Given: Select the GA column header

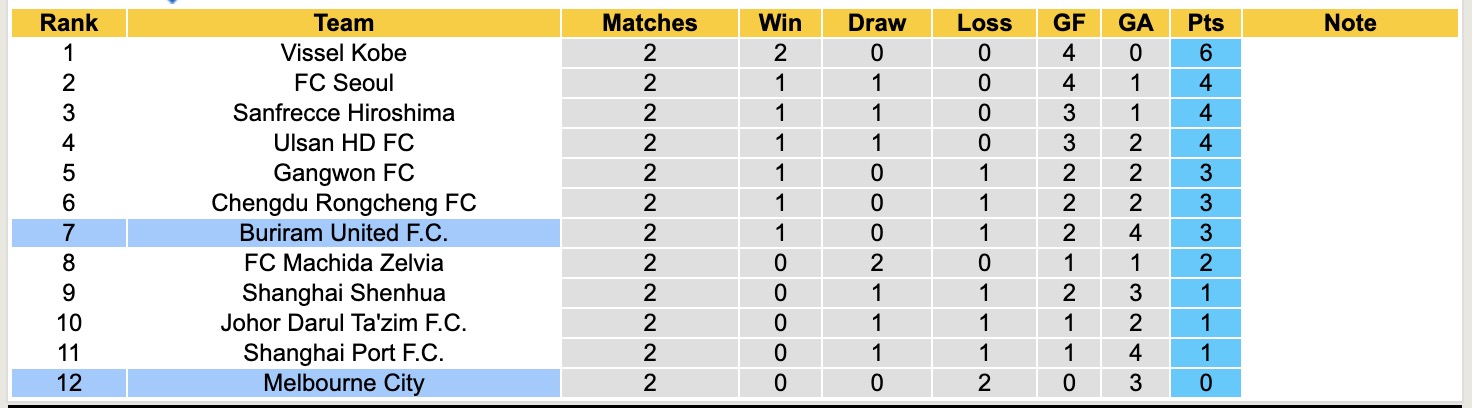Looking at the screenshot, I should pos(1136,23).
